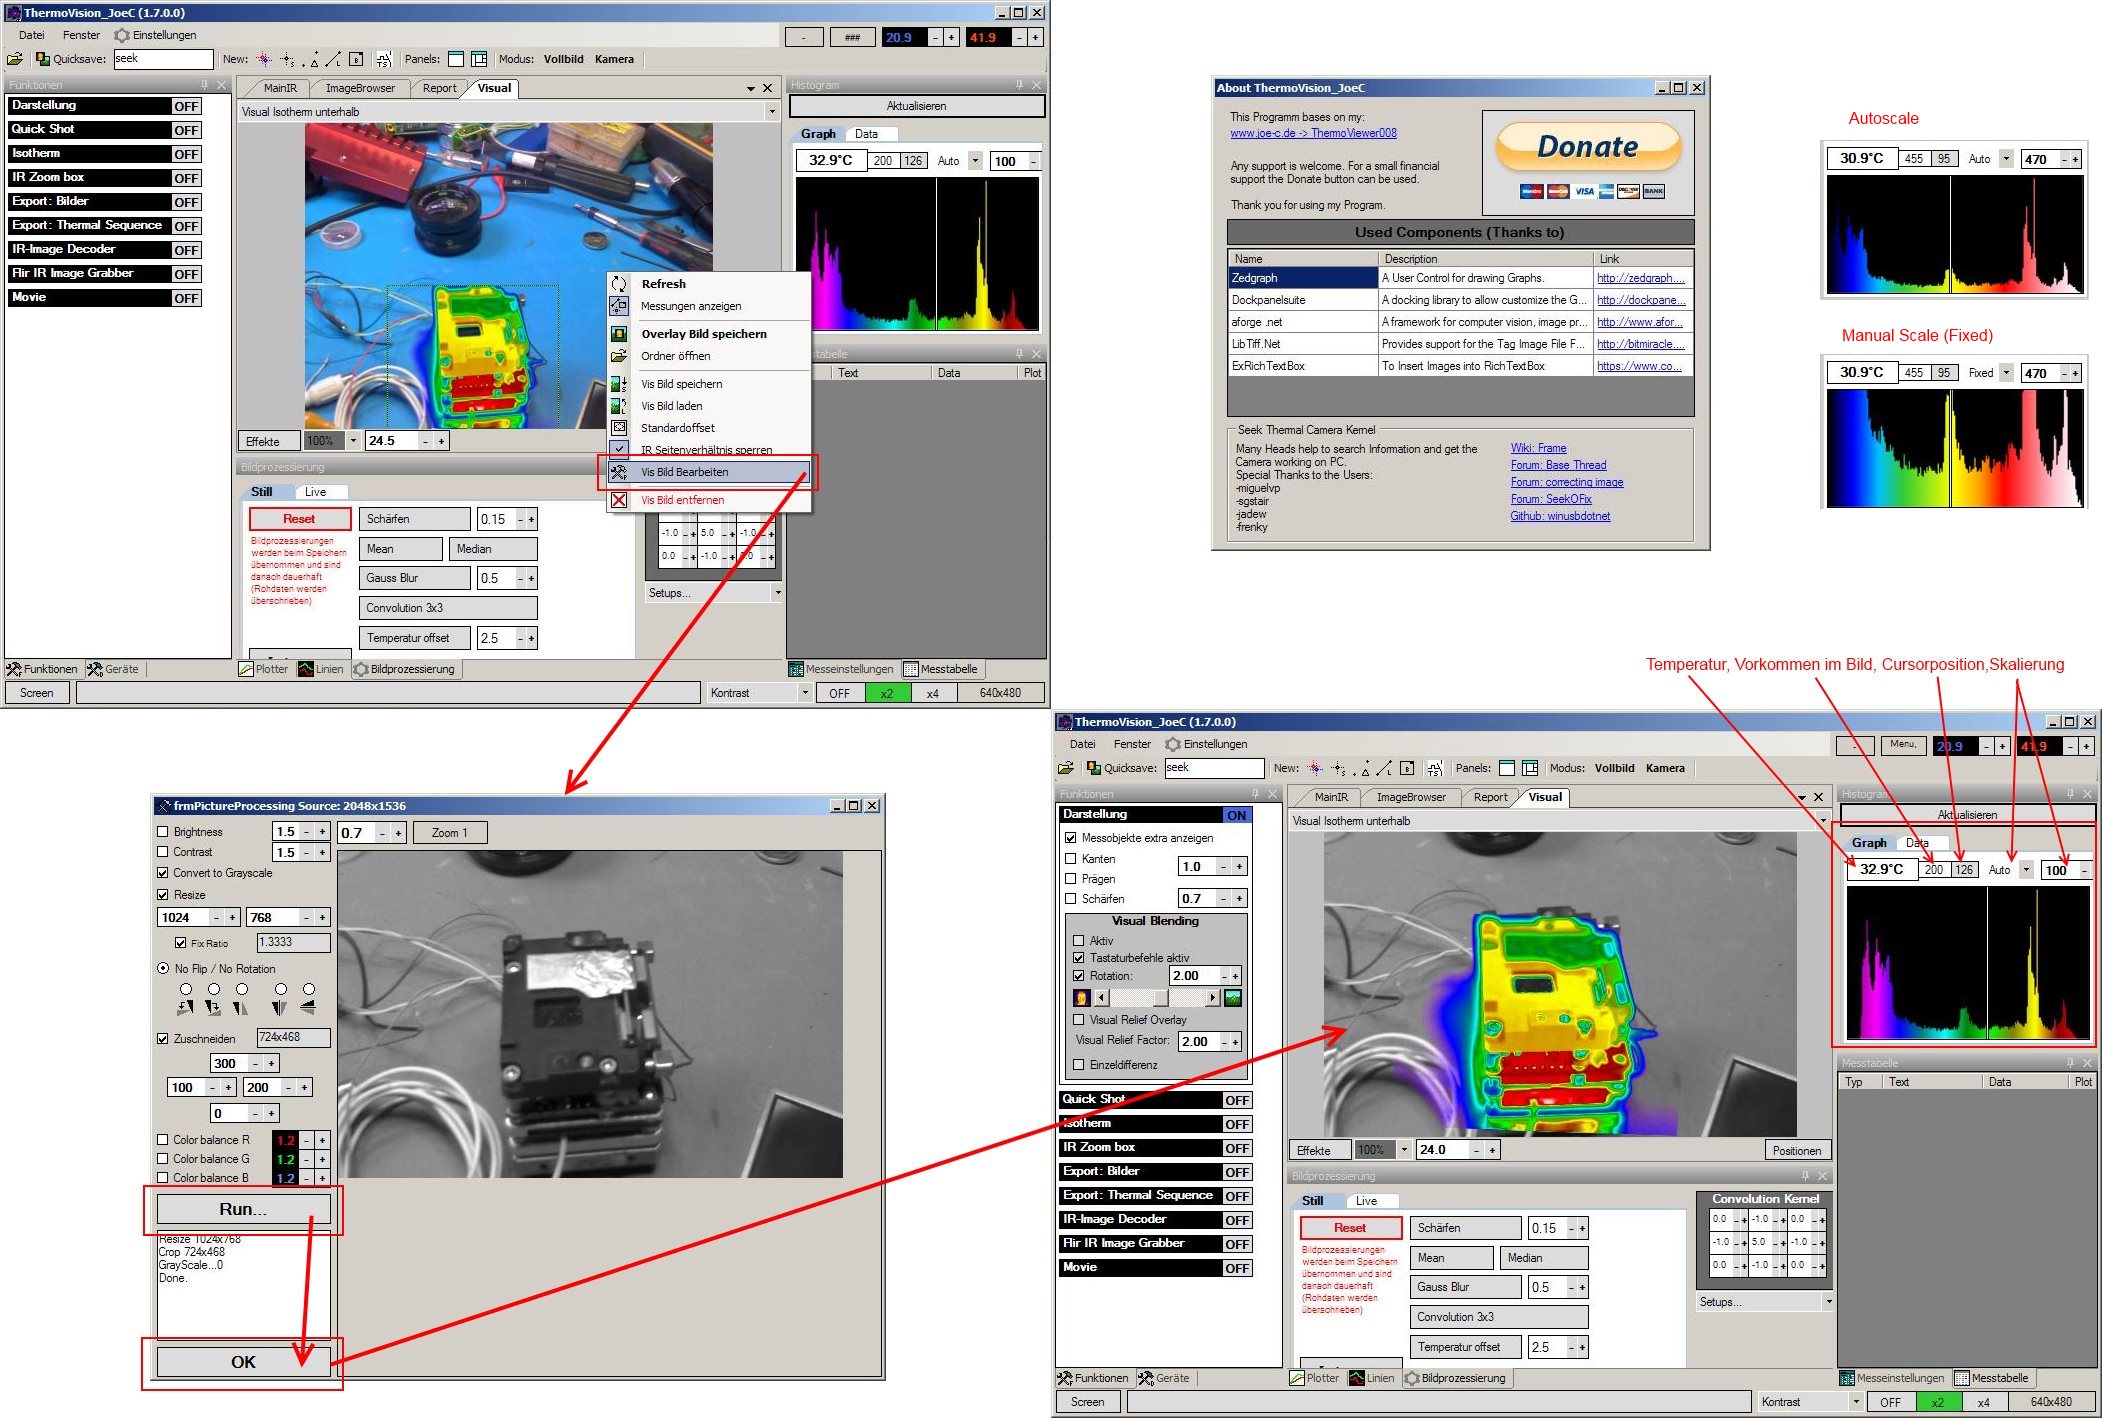Open Visual Isotherm unterhalb dropdown above grayscale image
This screenshot has height=1418, width=2102.
coord(1822,821)
